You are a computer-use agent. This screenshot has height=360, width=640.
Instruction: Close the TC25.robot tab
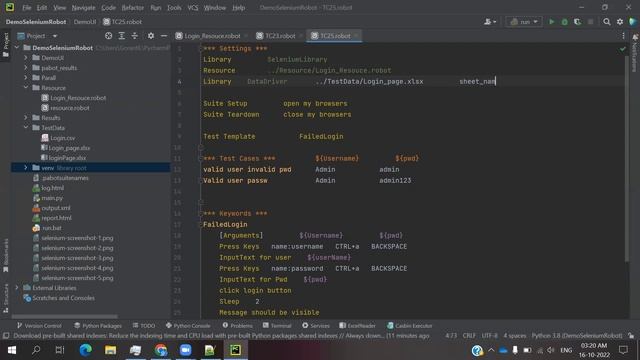point(356,36)
